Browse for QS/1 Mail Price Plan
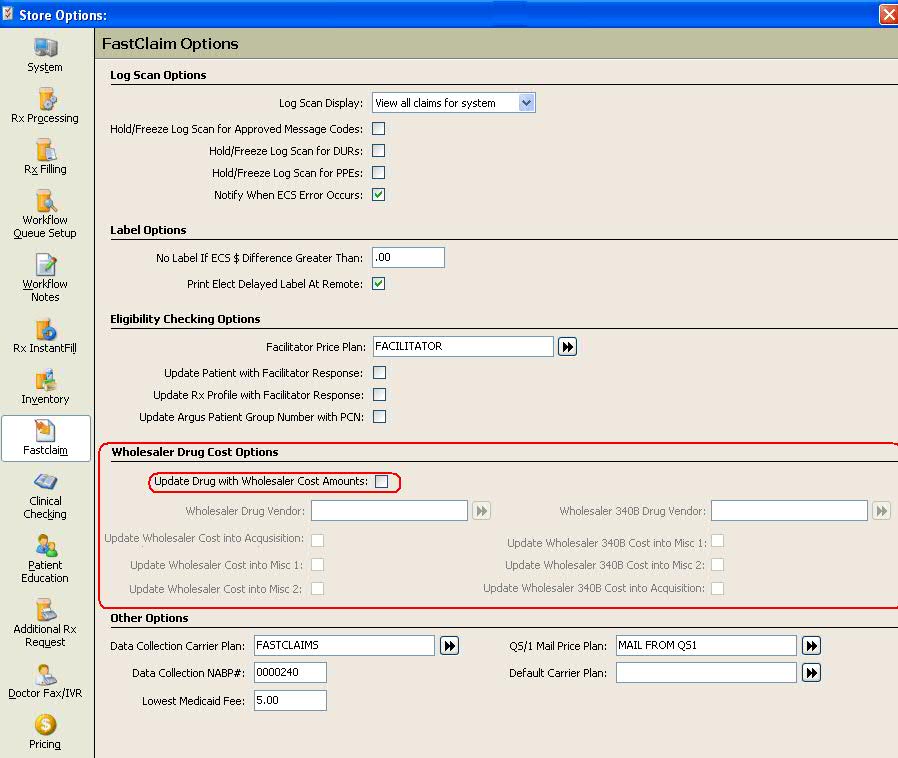This screenshot has width=898, height=758. [x=811, y=646]
